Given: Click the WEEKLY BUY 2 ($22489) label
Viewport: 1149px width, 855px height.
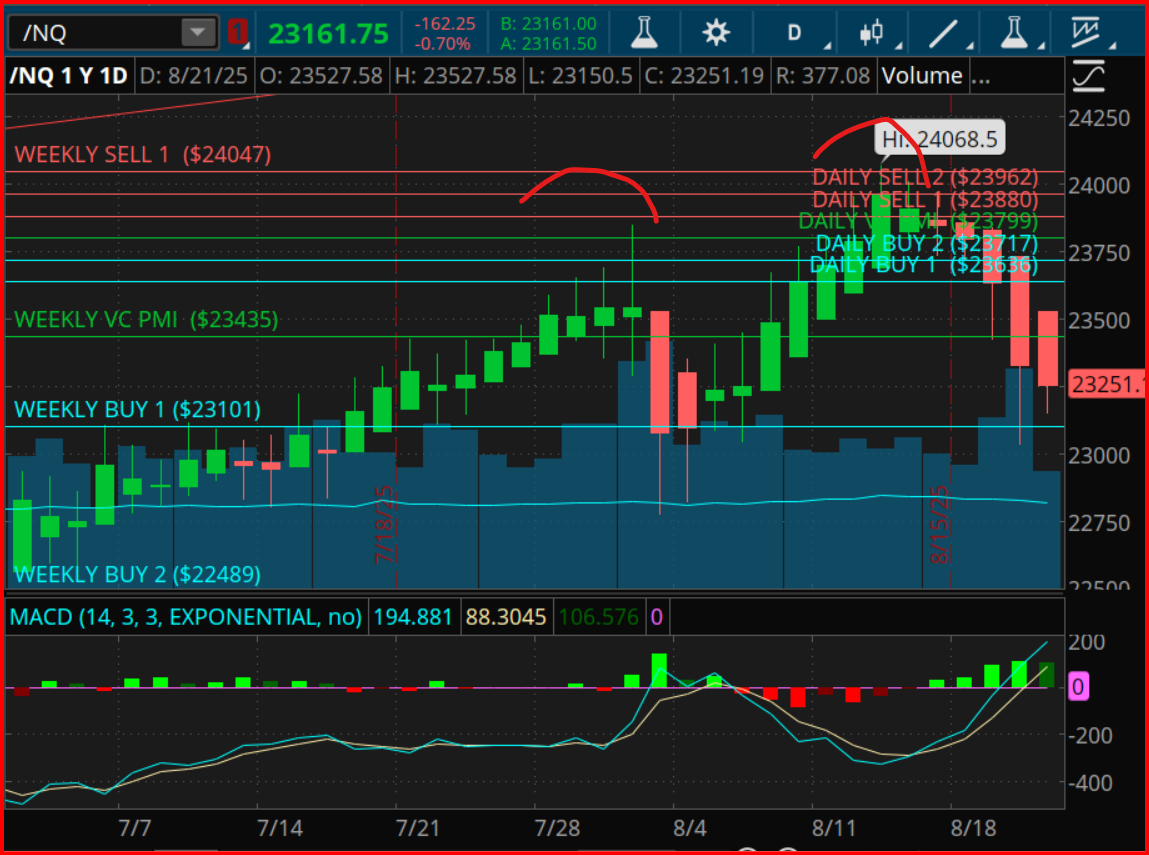Looking at the screenshot, I should tap(138, 574).
